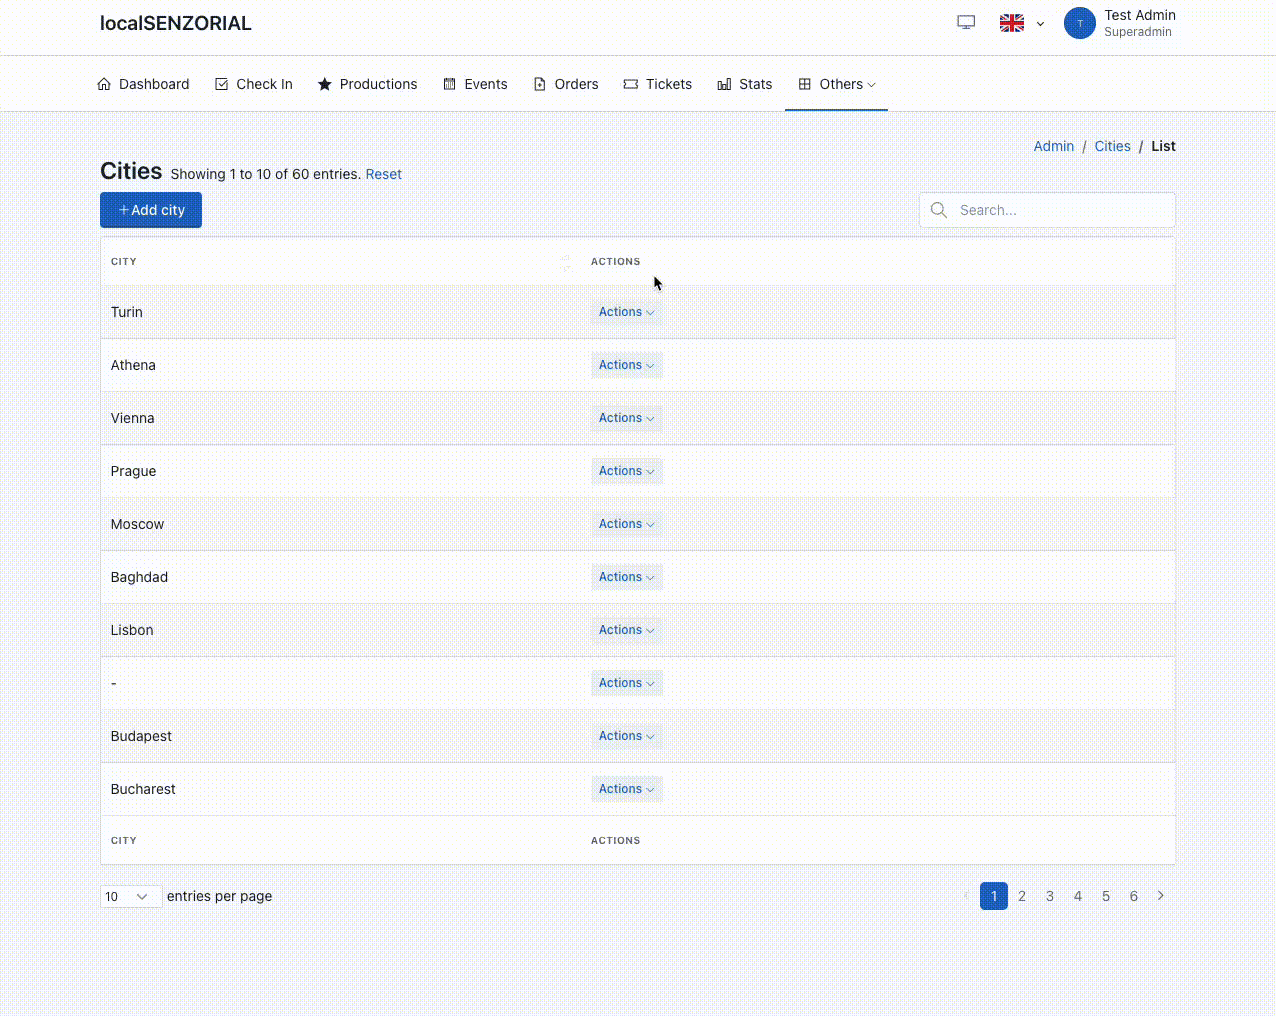Open Actions dropdown for Budapest
The width and height of the screenshot is (1276, 1016).
coord(626,736)
